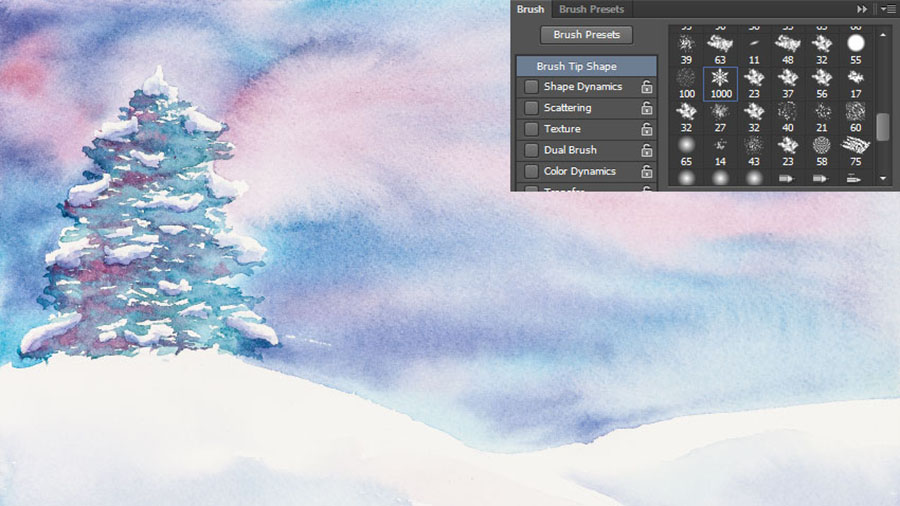The height and width of the screenshot is (506, 900).
Task: Select the Brush Tip Shape option
Action: 577,66
